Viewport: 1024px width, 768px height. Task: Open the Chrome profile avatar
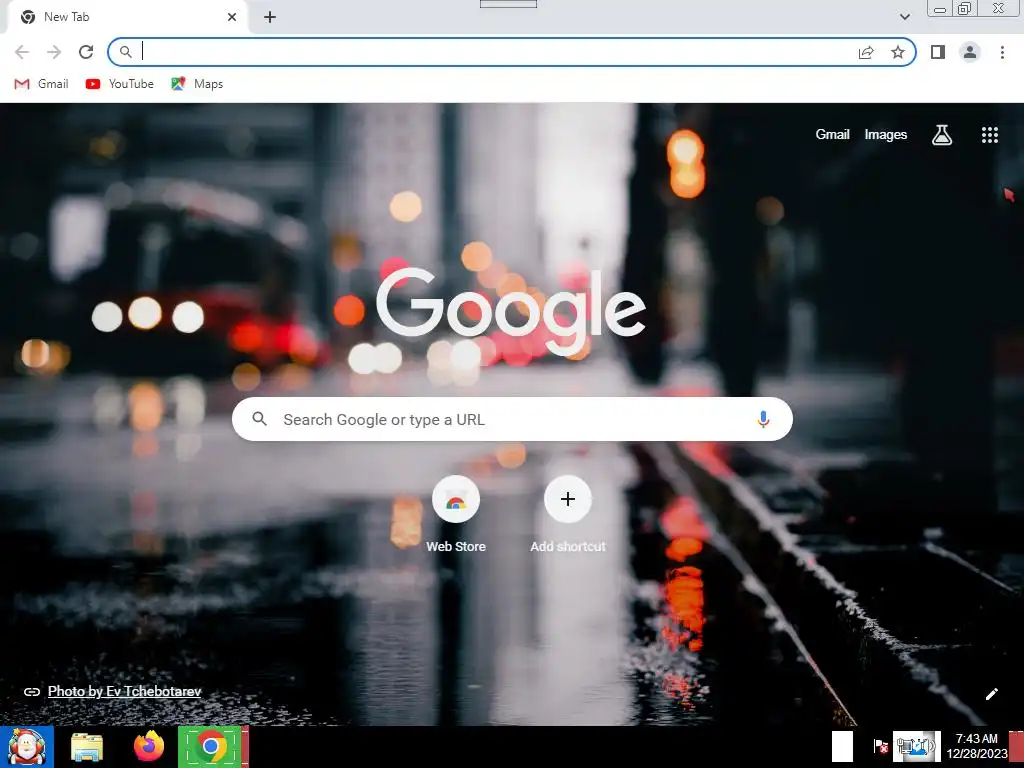pyautogui.click(x=970, y=52)
